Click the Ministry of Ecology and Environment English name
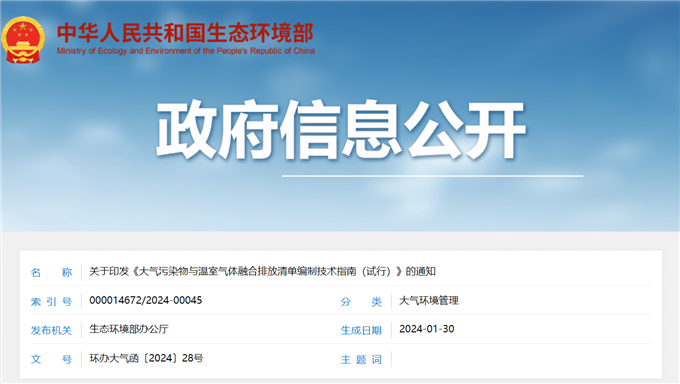This screenshot has width=680, height=384. tap(186, 51)
